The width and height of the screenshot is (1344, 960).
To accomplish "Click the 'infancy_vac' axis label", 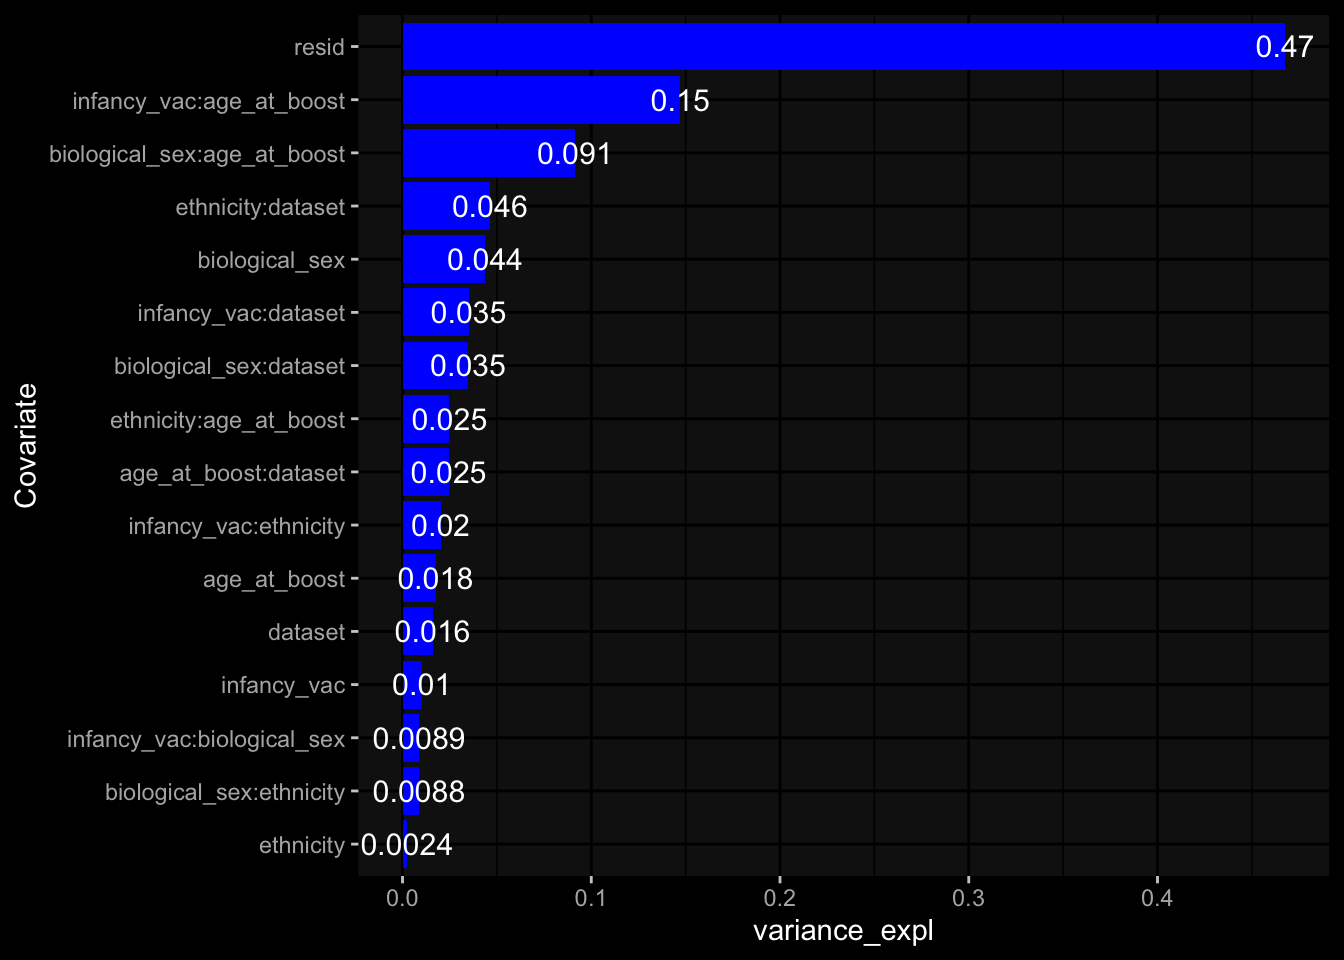I will (283, 686).
